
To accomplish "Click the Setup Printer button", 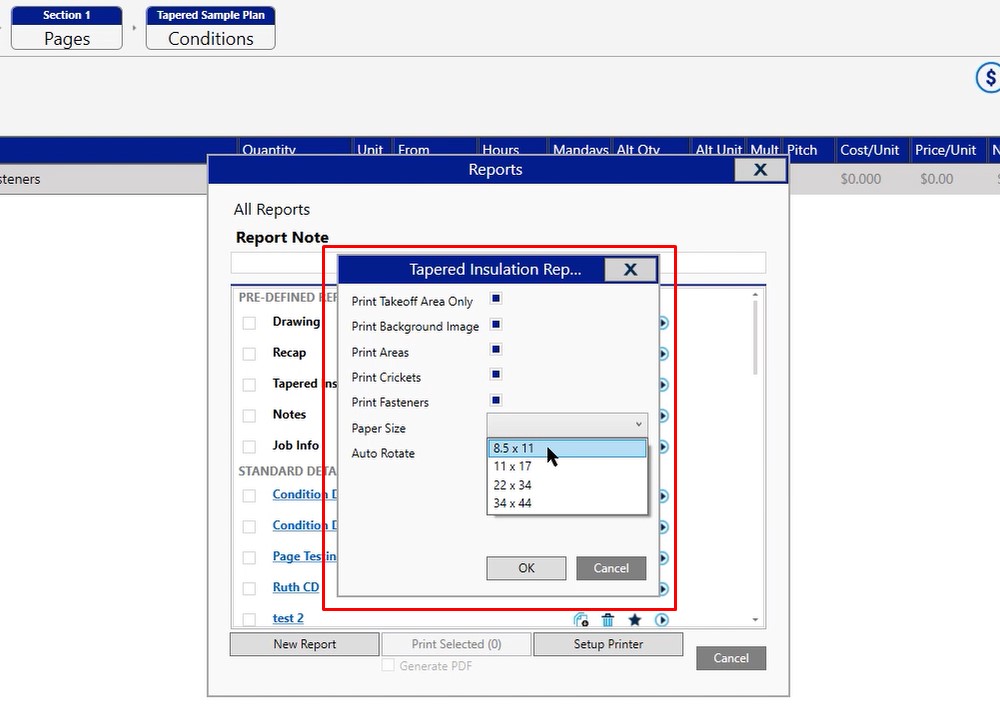I will coord(608,645).
